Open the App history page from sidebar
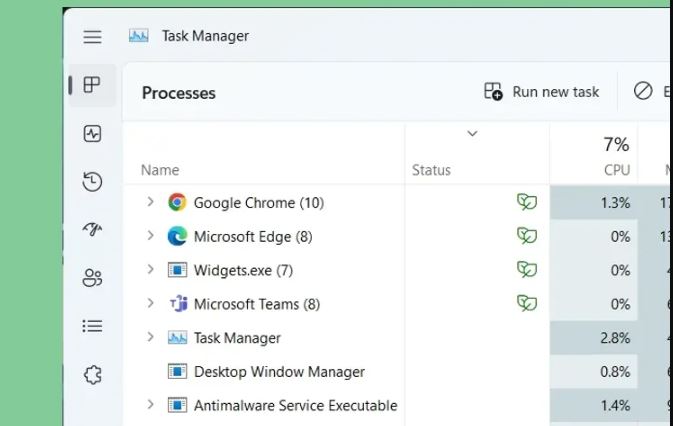673x426 pixels. pos(92,181)
